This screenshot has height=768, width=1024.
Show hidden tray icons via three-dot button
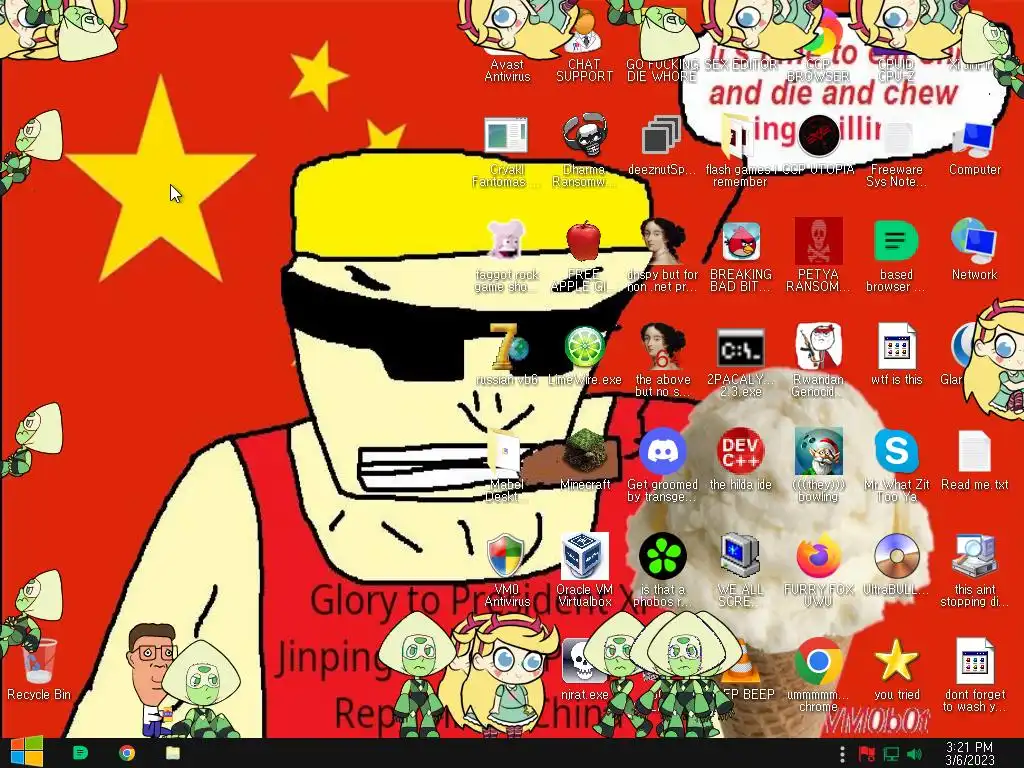click(842, 754)
